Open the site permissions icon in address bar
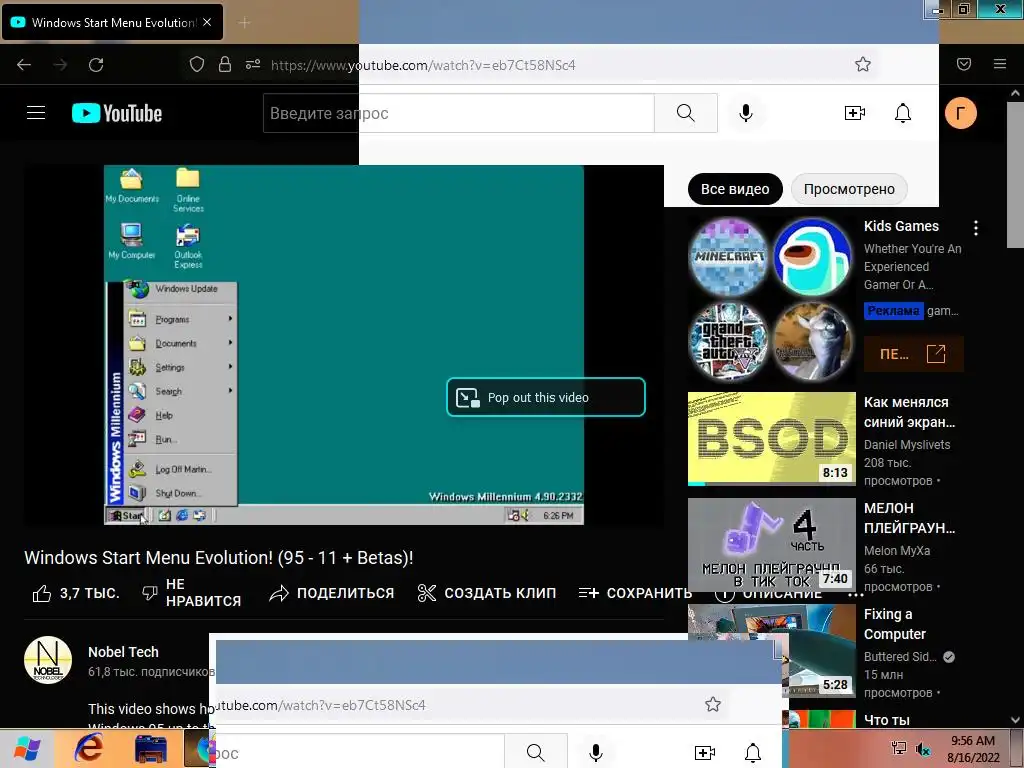 coord(253,64)
